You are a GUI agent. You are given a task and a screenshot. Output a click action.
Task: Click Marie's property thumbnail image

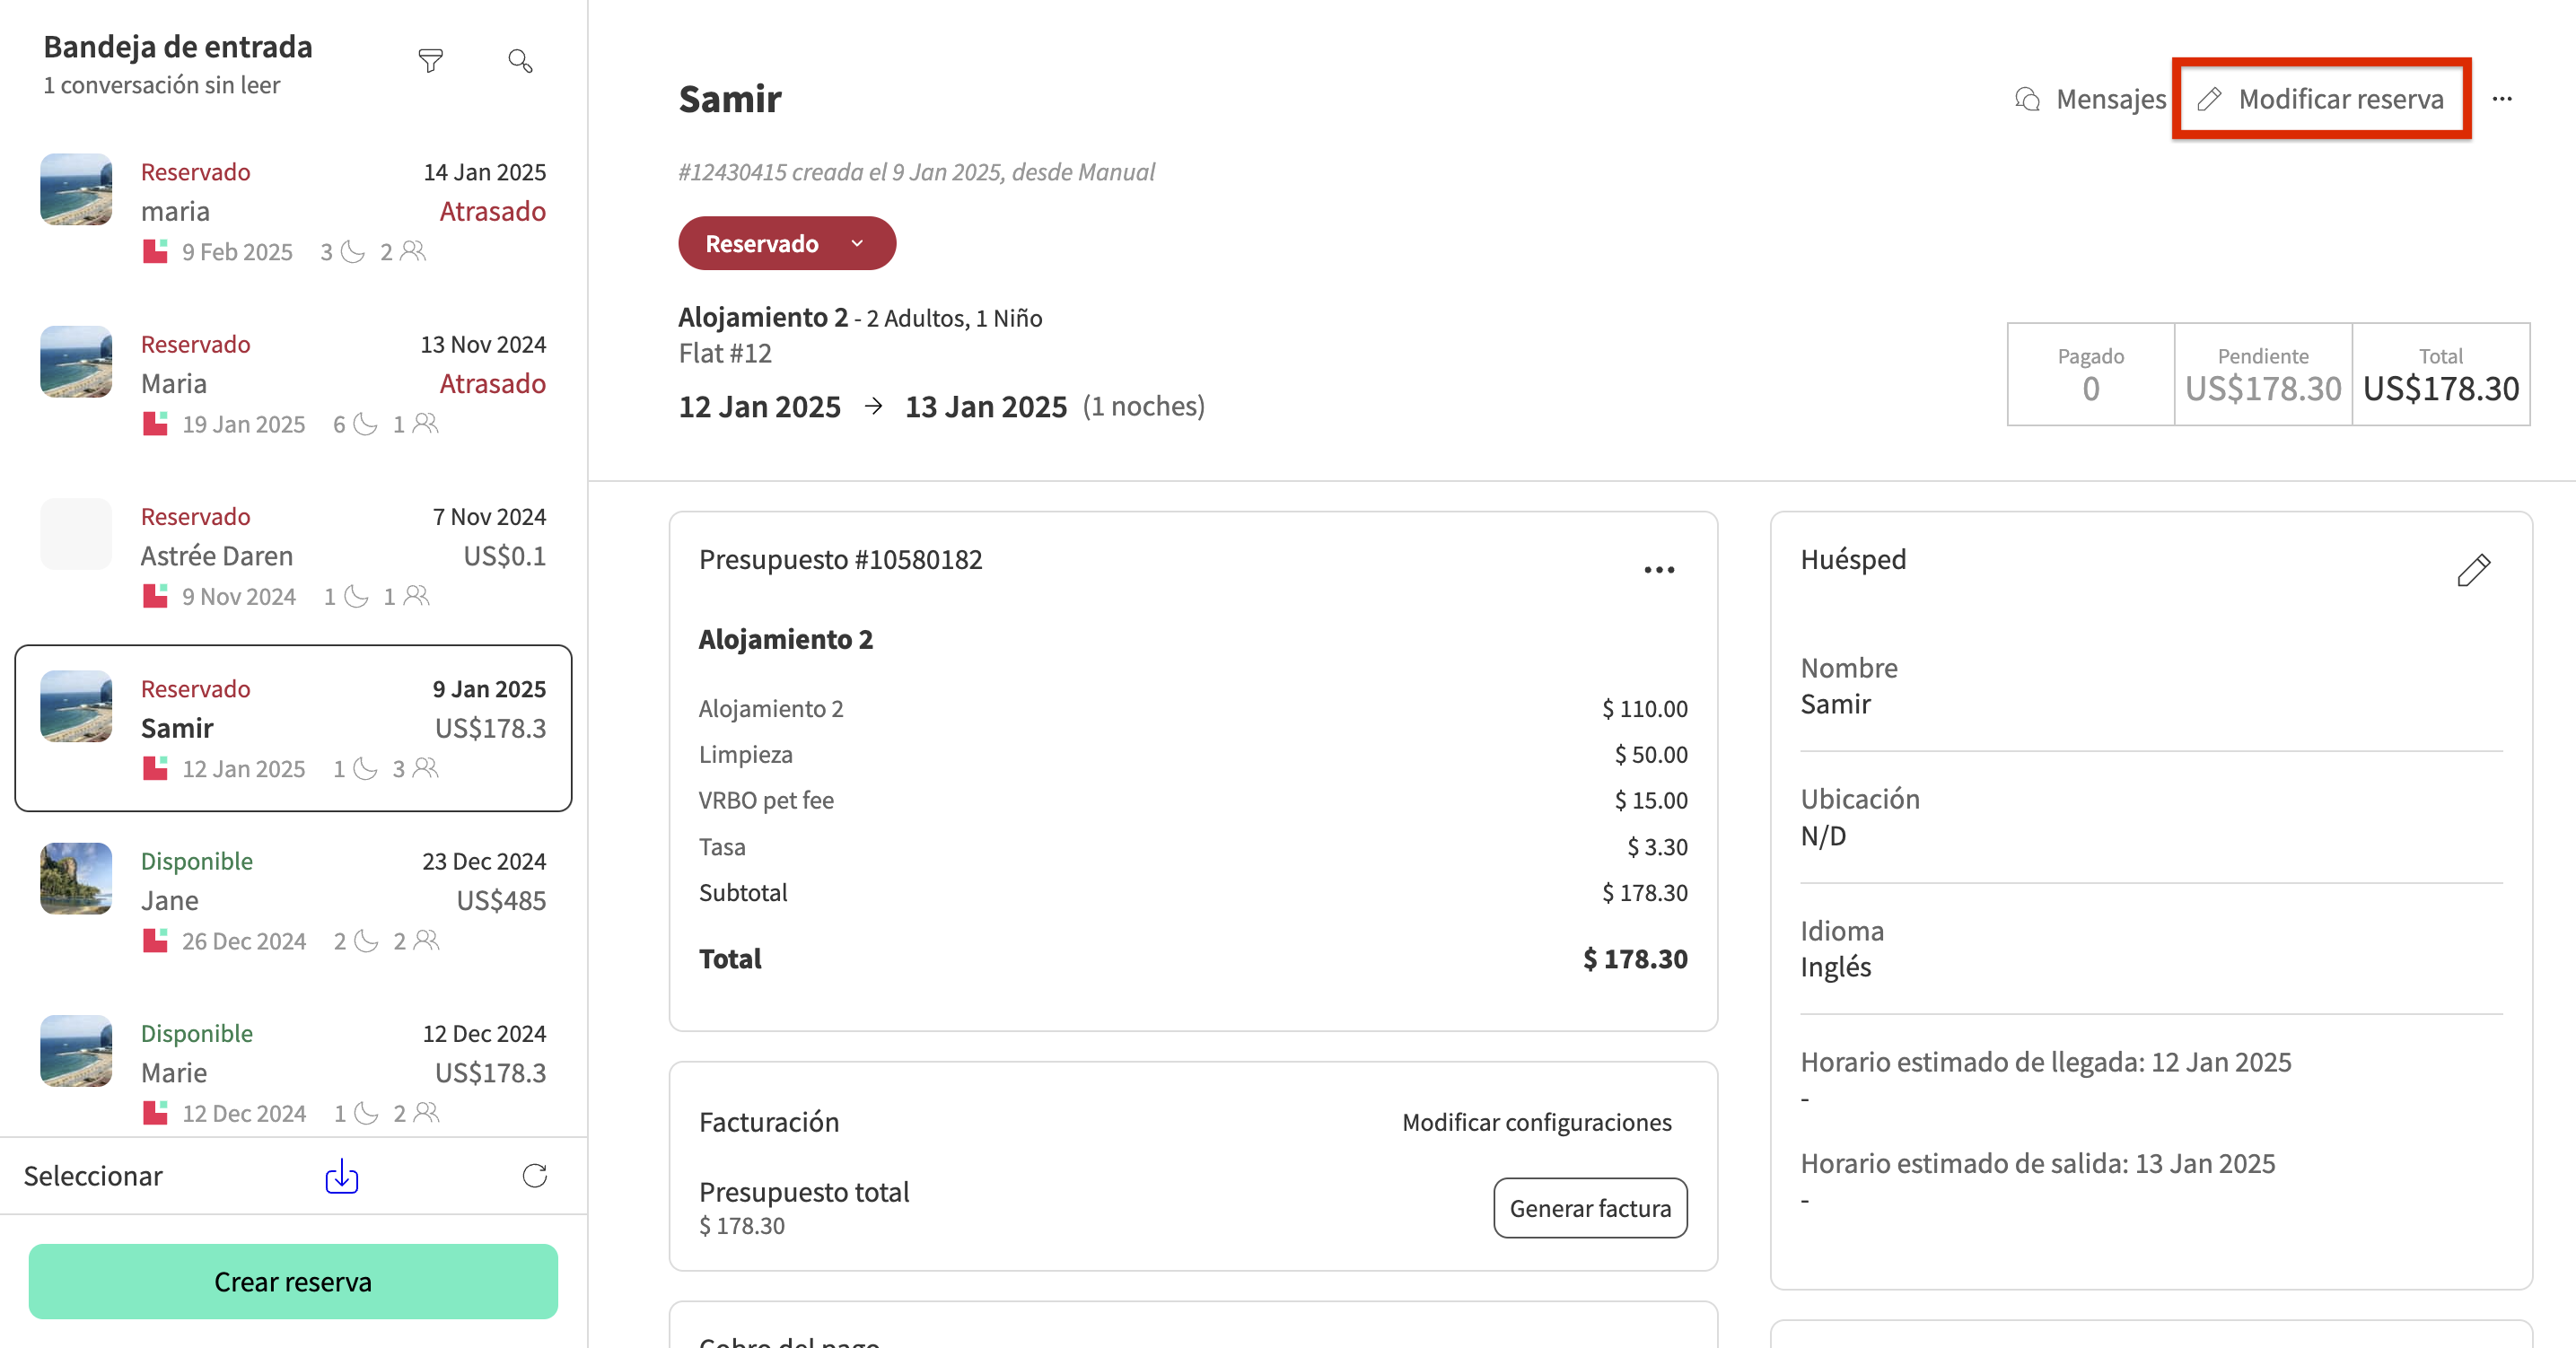point(76,1051)
